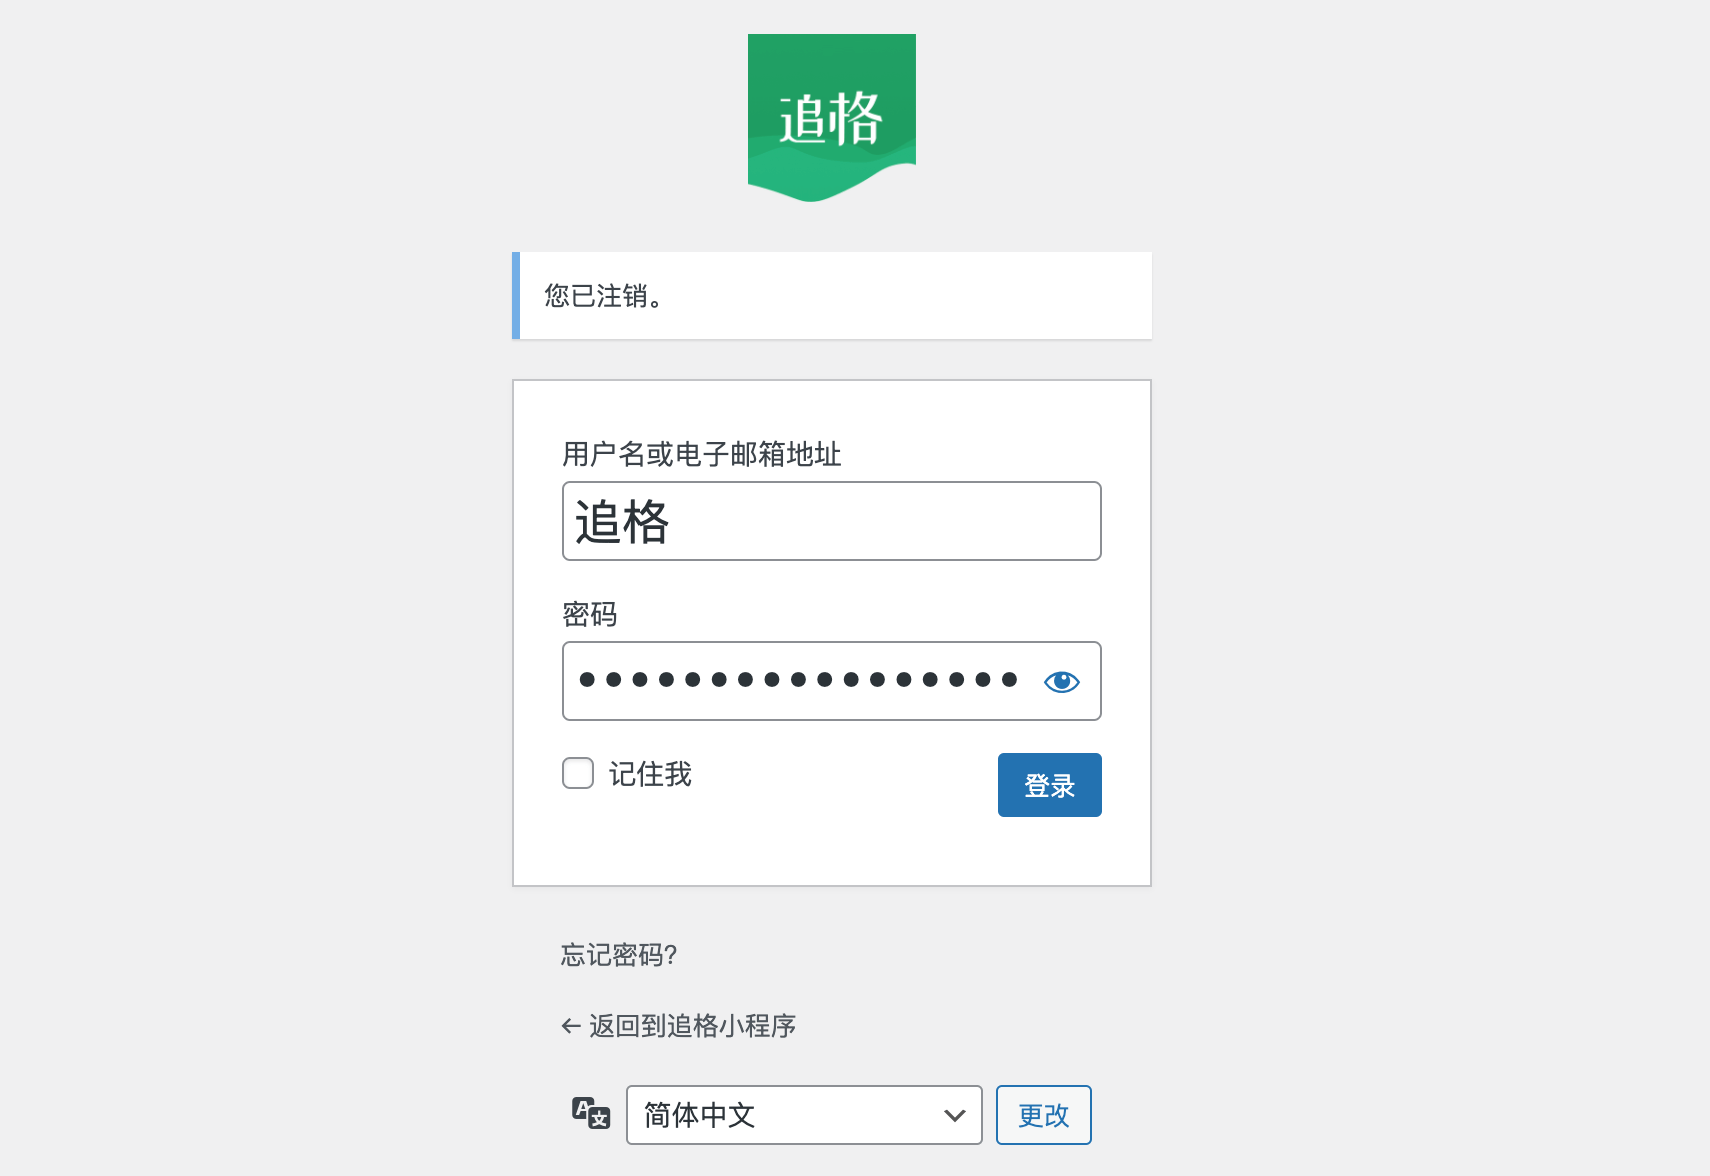1710x1176 pixels.
Task: Click the 您已注销 notice message
Action: point(604,296)
